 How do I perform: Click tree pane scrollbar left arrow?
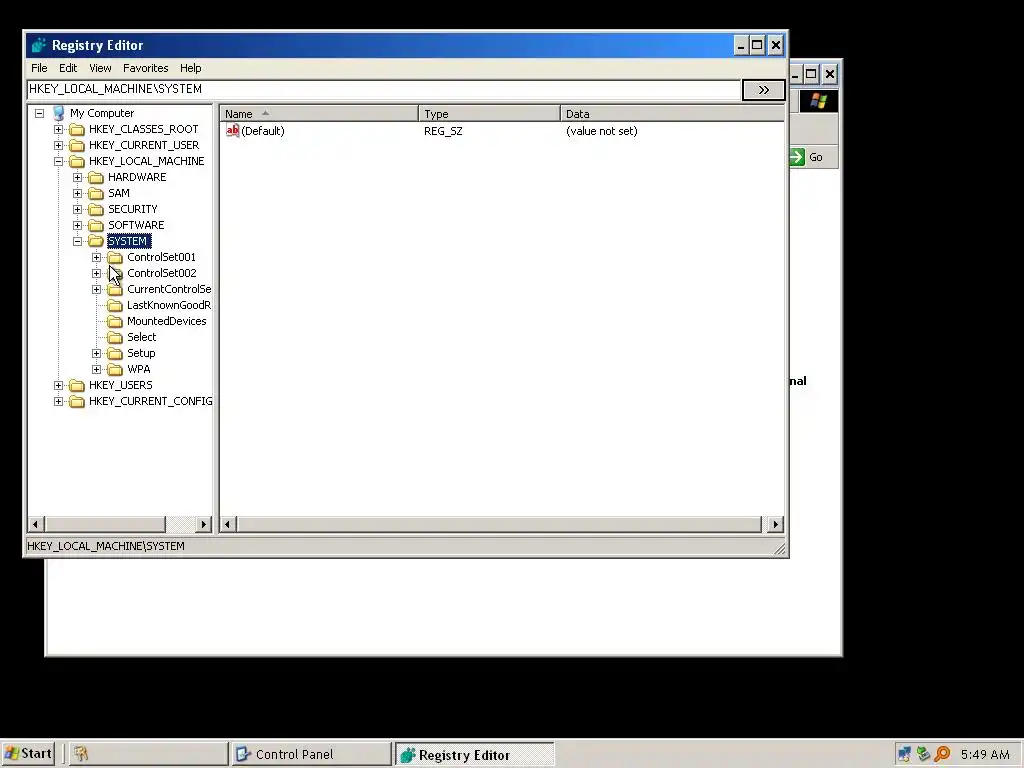tap(36, 524)
